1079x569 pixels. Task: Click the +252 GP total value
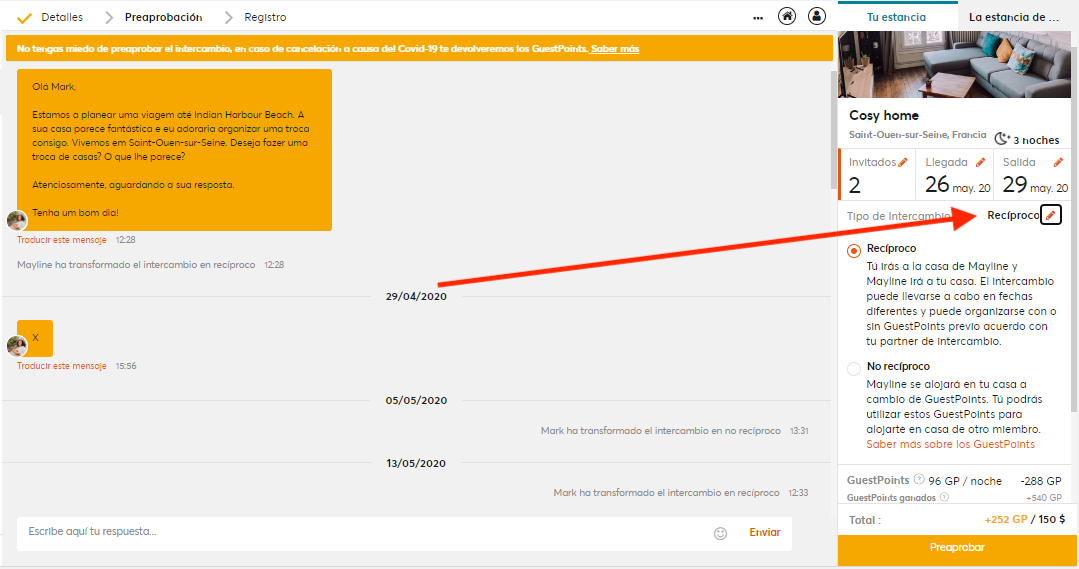pyautogui.click(x=1005, y=519)
